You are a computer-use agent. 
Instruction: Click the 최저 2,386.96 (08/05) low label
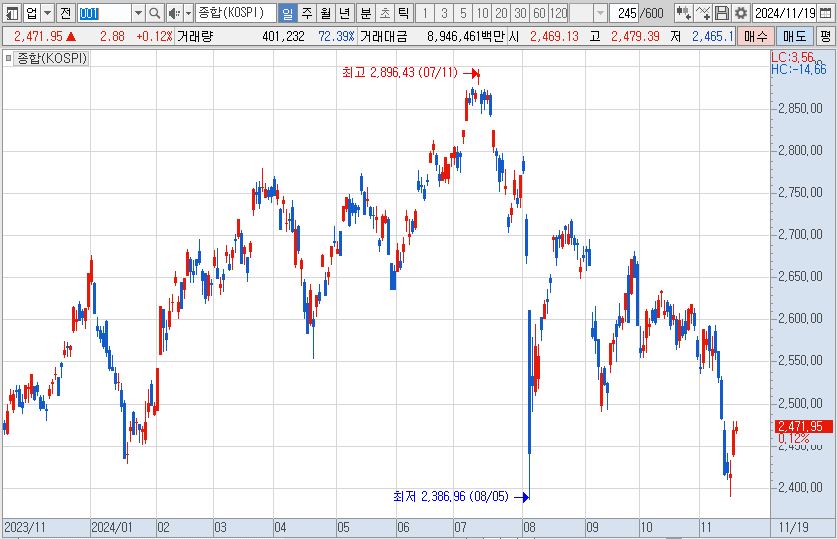(x=451, y=497)
